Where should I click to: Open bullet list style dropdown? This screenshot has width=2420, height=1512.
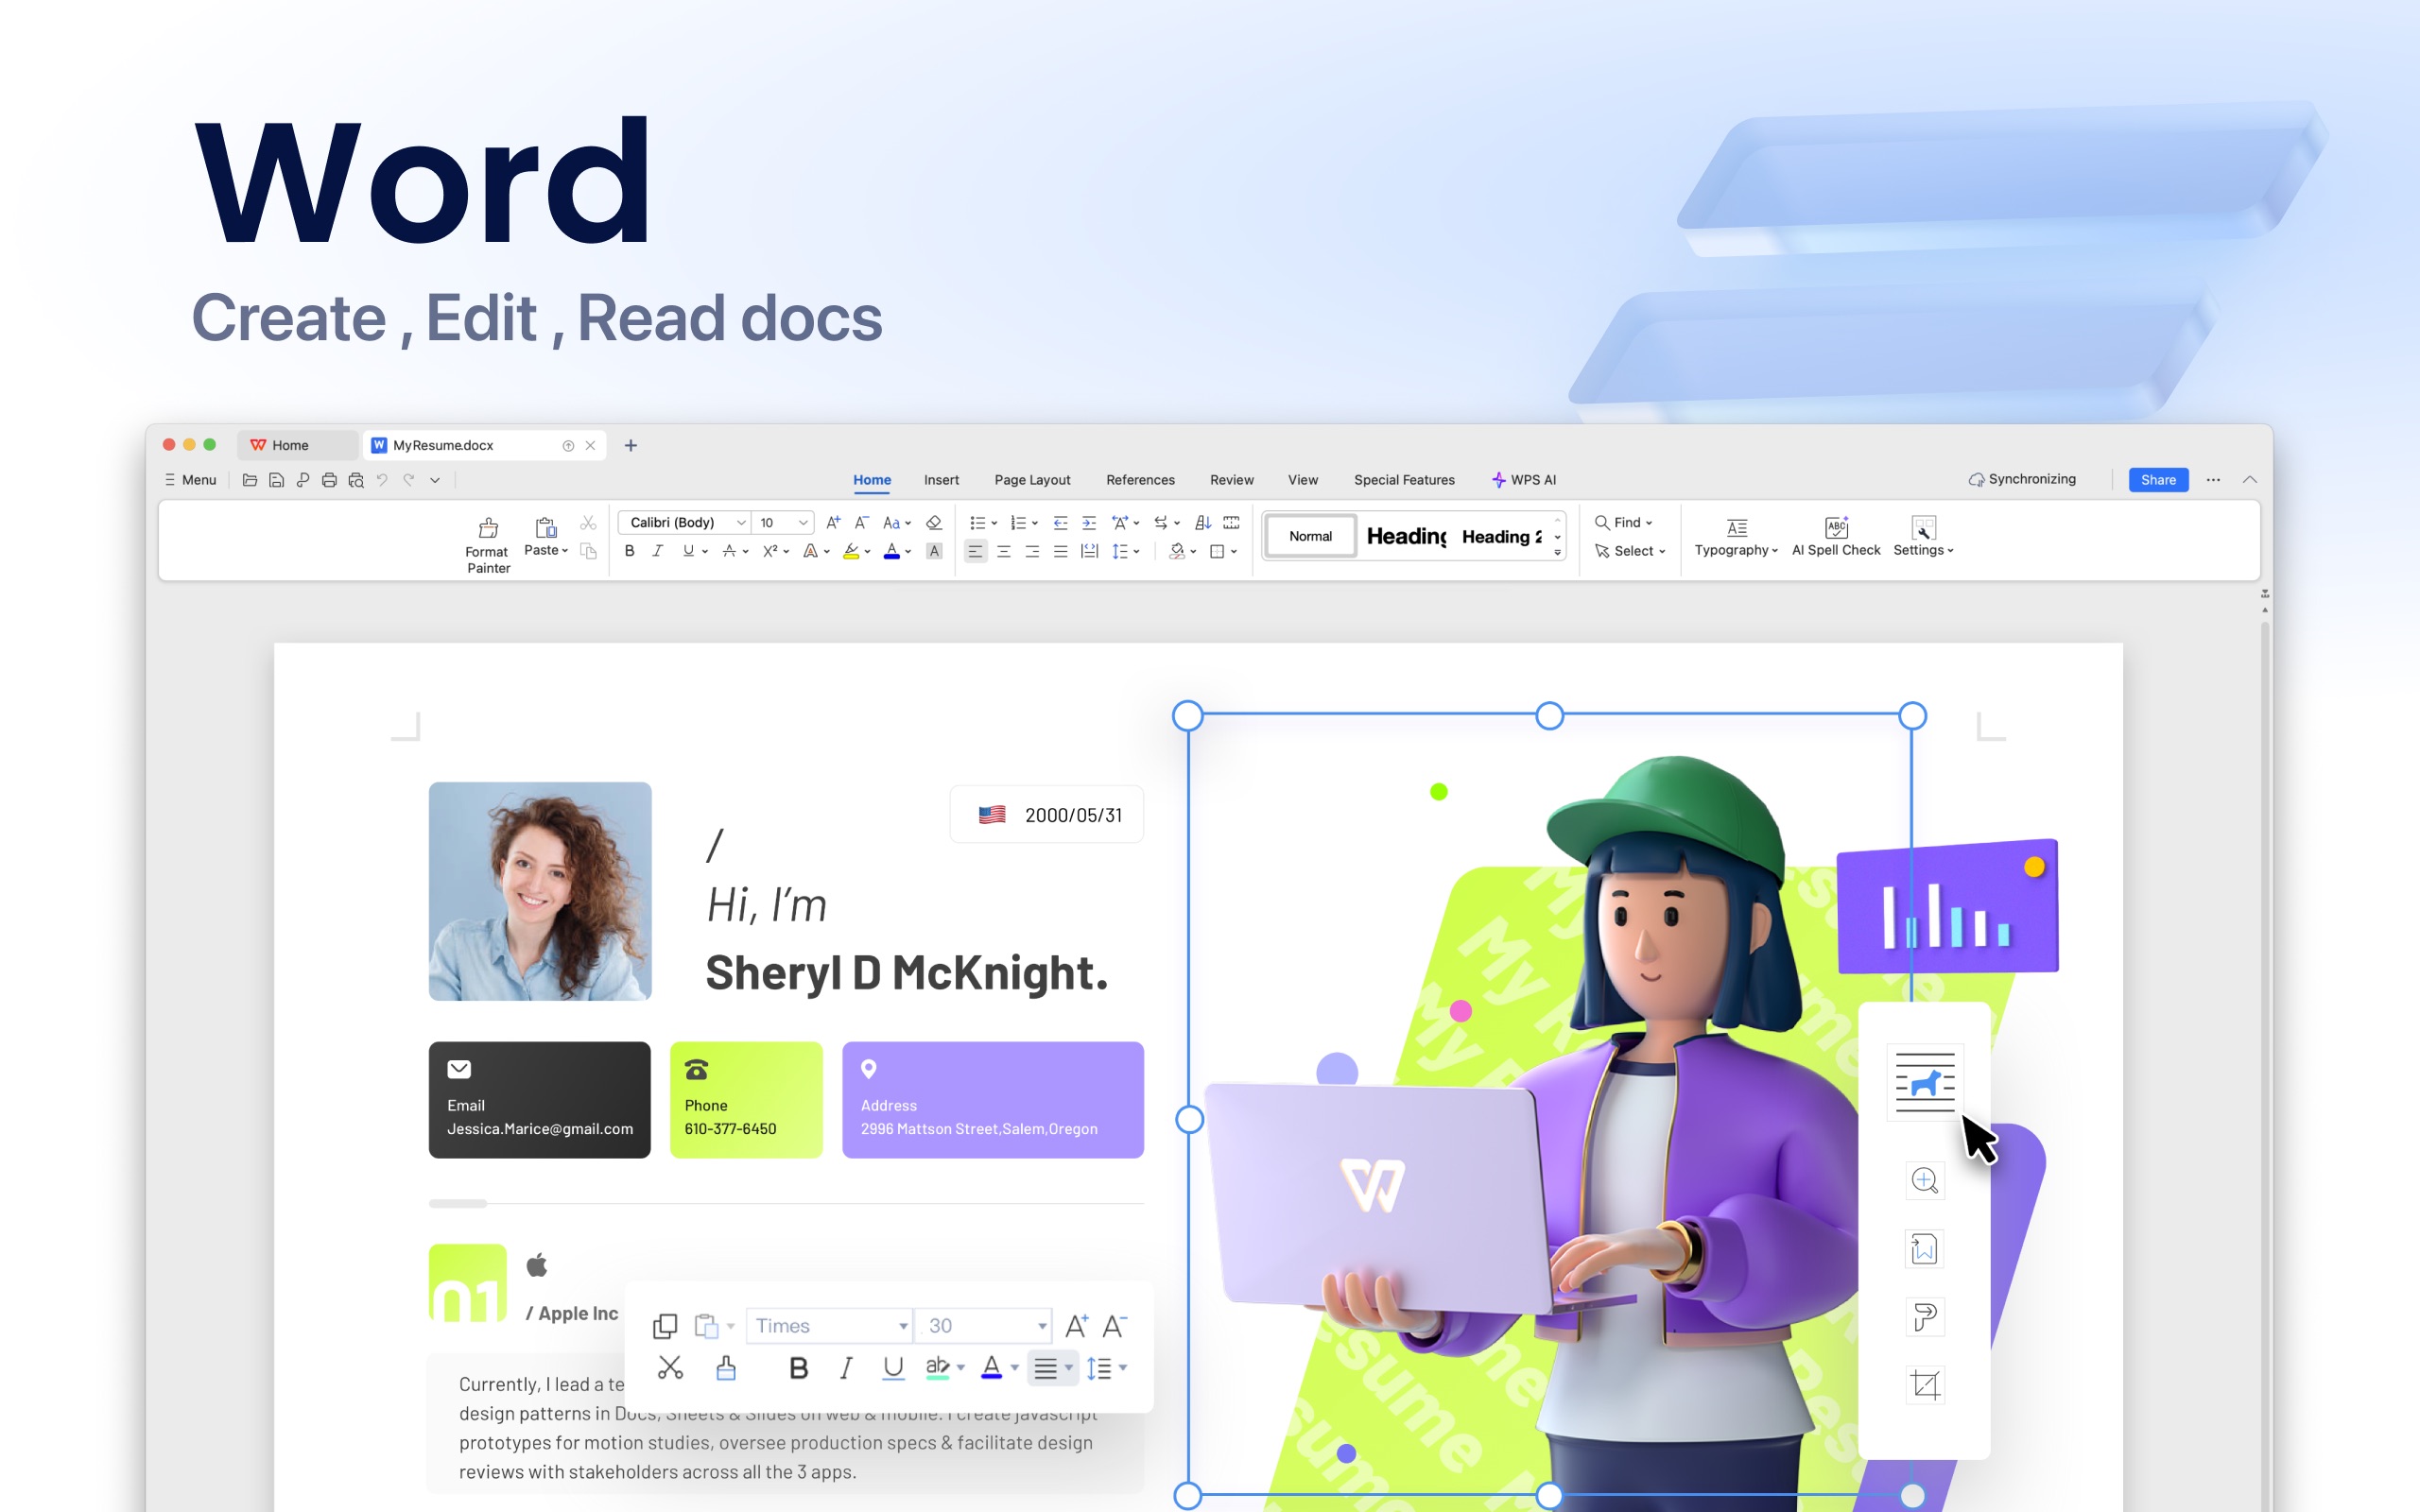click(x=994, y=523)
